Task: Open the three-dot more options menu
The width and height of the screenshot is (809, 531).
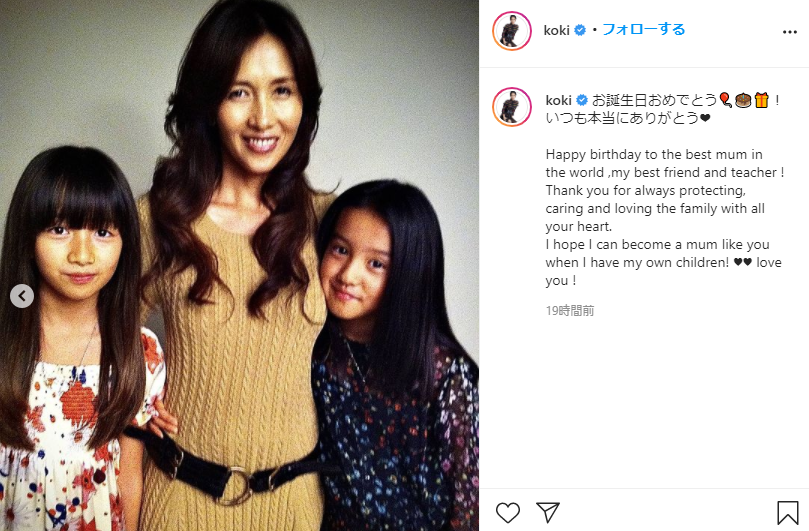Action: (x=789, y=32)
